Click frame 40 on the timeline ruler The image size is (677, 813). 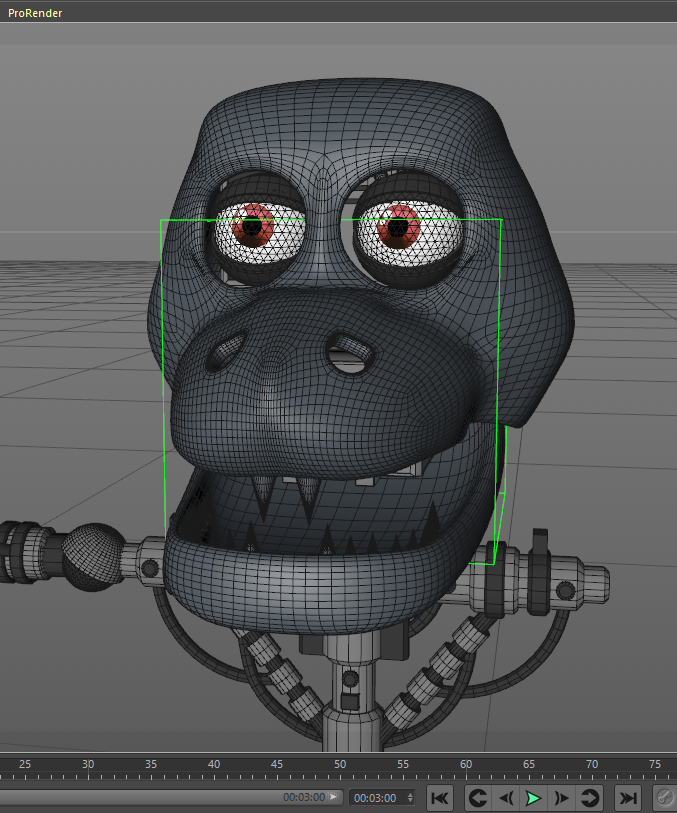(214, 765)
